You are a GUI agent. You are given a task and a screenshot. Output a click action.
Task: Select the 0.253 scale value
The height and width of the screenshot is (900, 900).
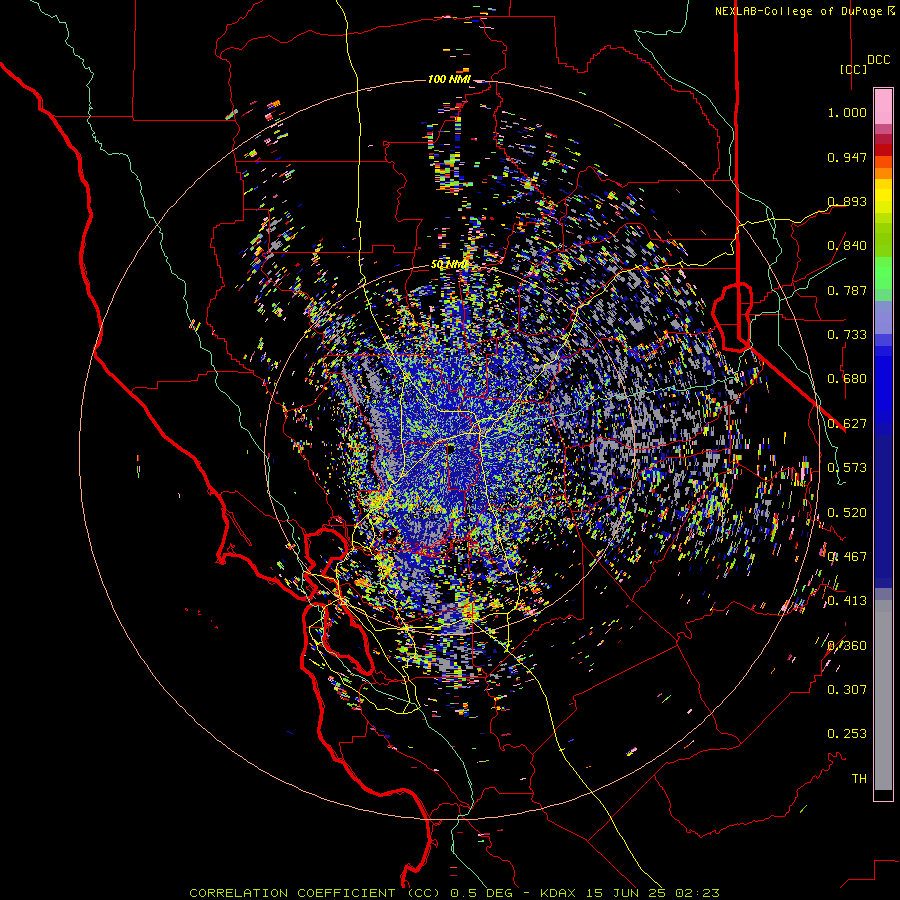point(847,734)
